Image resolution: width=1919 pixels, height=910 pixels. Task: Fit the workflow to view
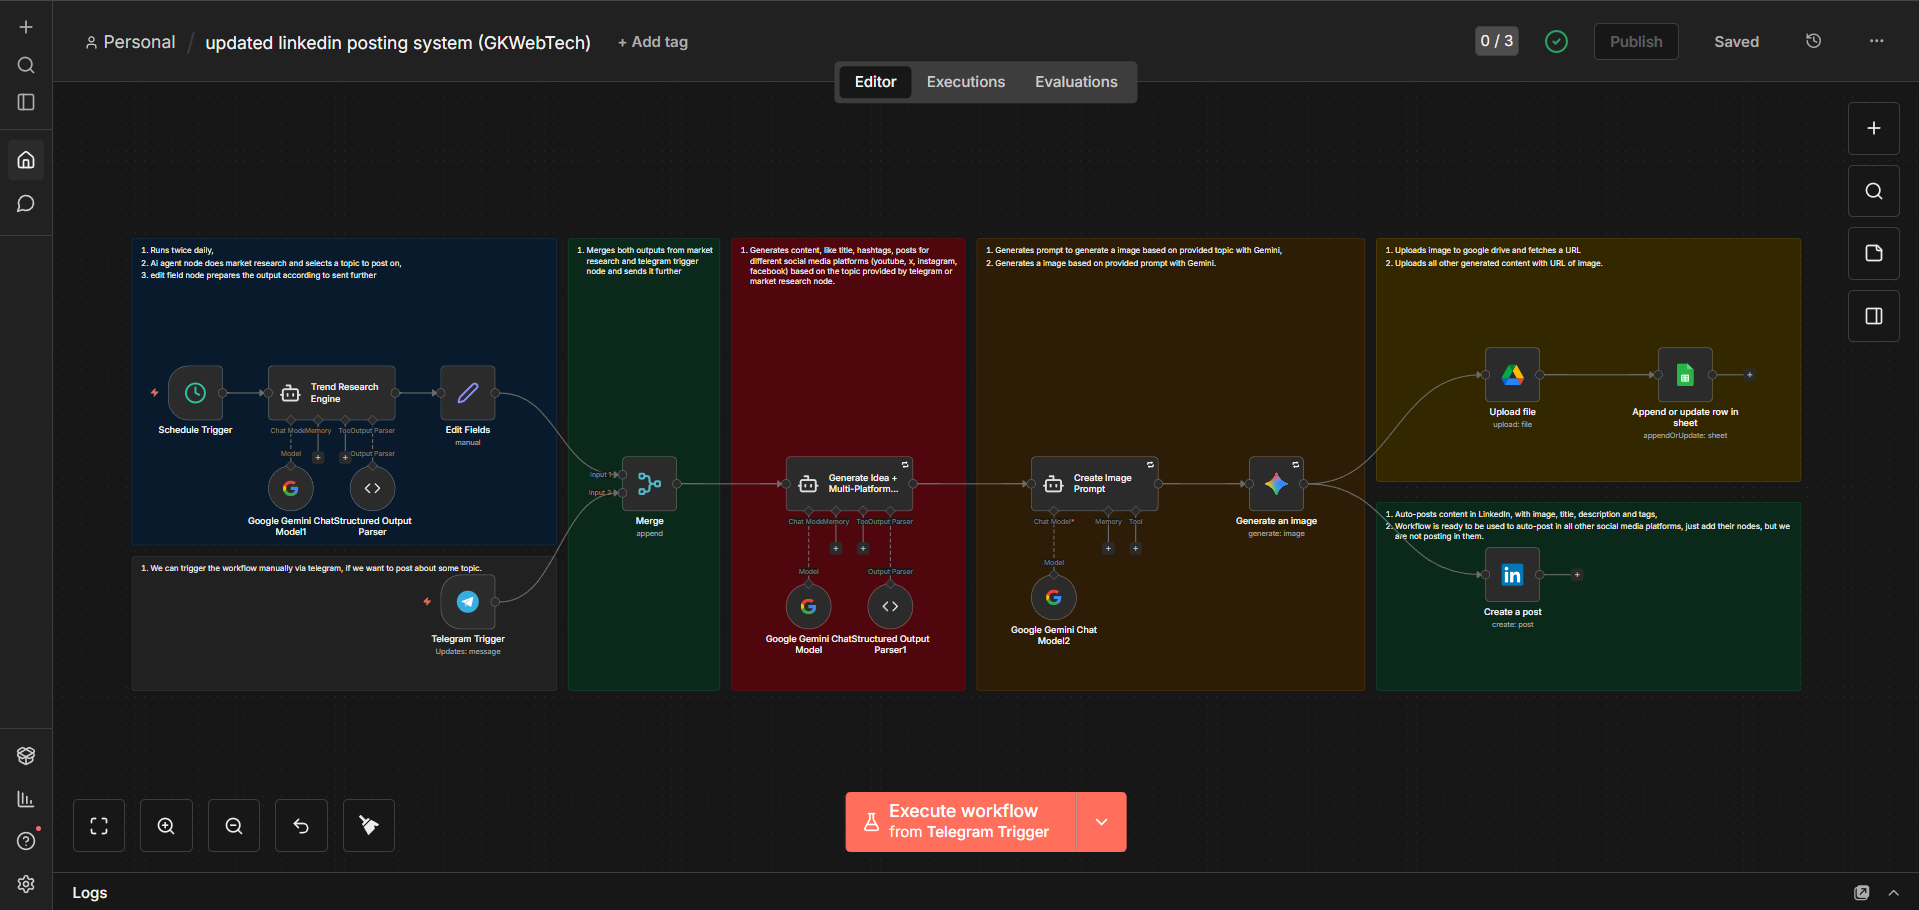[98, 825]
